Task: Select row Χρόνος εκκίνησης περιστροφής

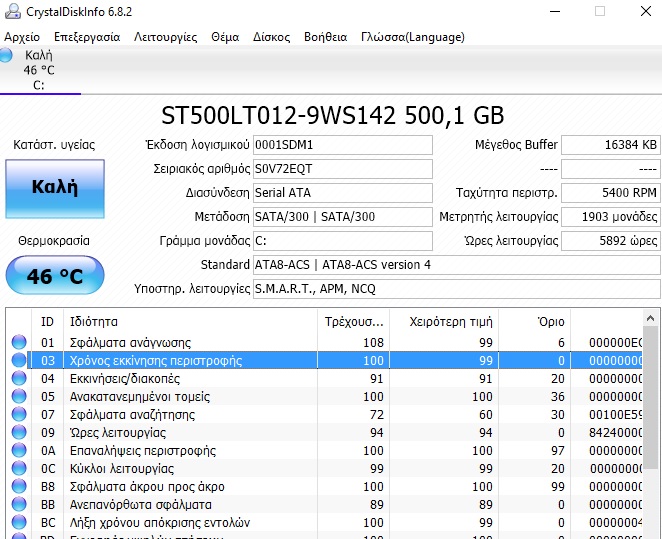Action: click(325, 360)
